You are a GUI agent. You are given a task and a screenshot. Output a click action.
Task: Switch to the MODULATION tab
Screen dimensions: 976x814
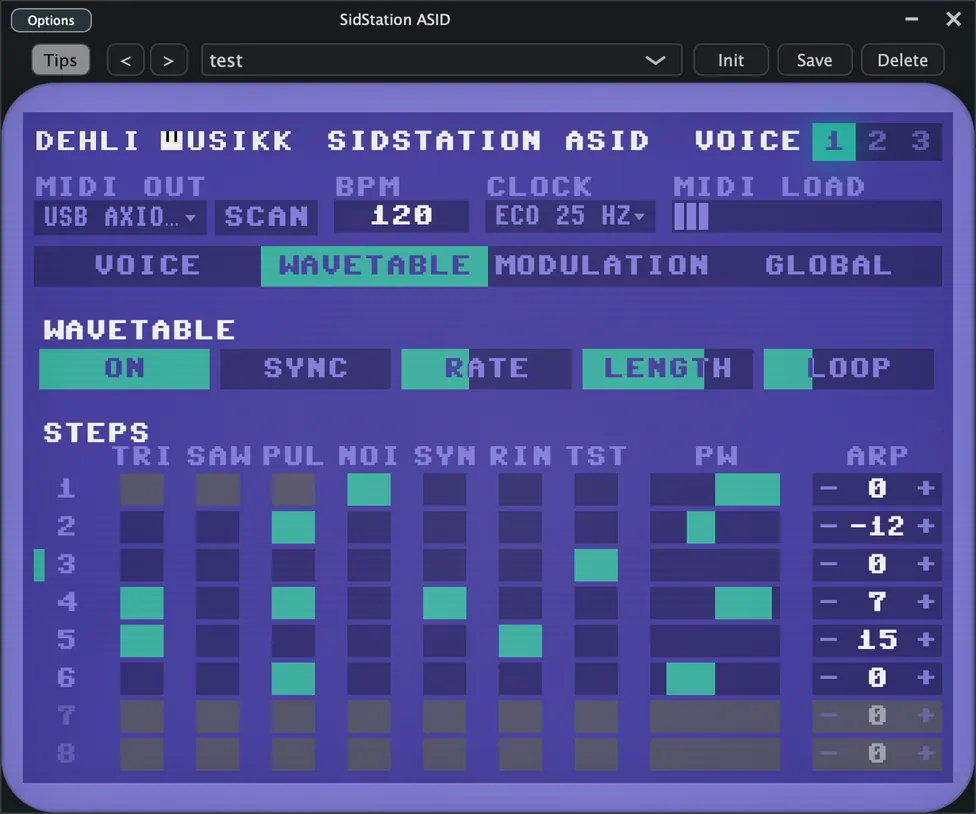point(601,266)
